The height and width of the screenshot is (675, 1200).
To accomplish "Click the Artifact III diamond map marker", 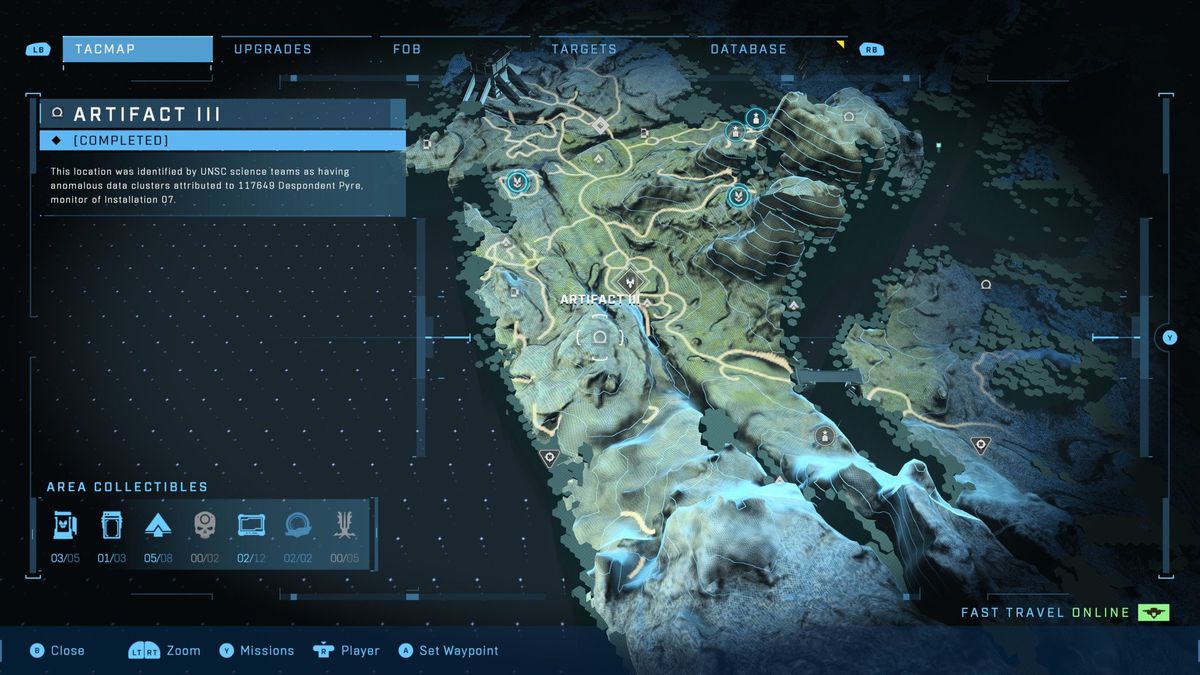I will (630, 281).
